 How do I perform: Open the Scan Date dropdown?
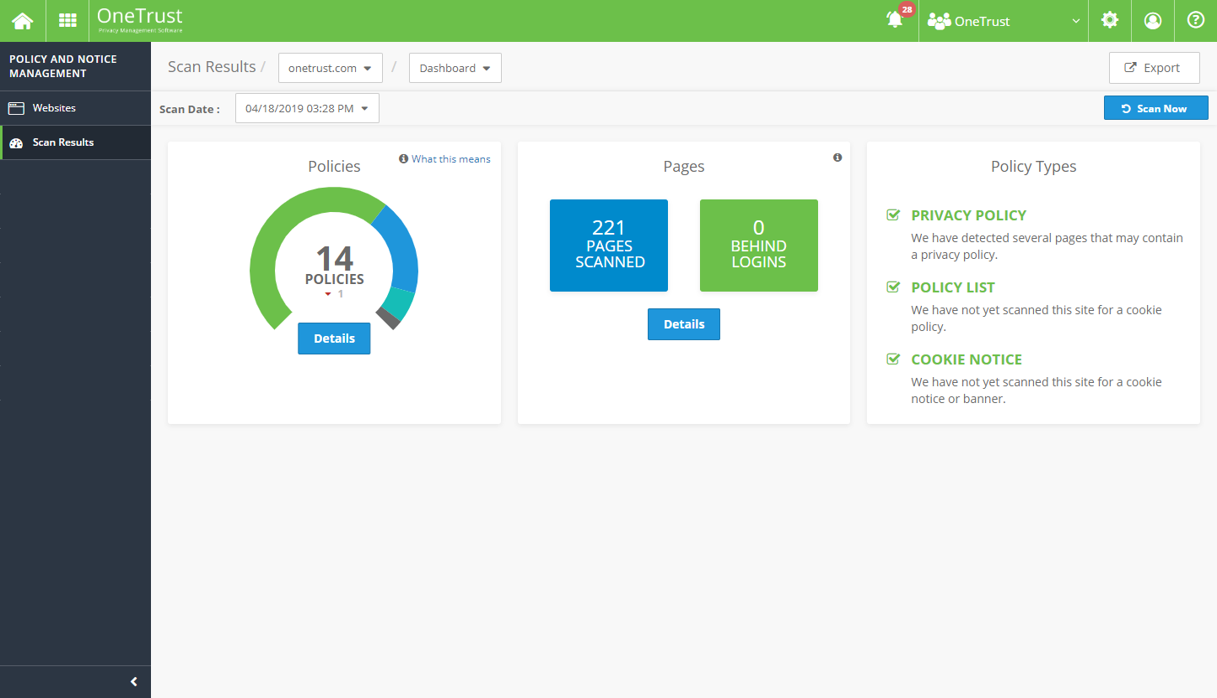(307, 108)
